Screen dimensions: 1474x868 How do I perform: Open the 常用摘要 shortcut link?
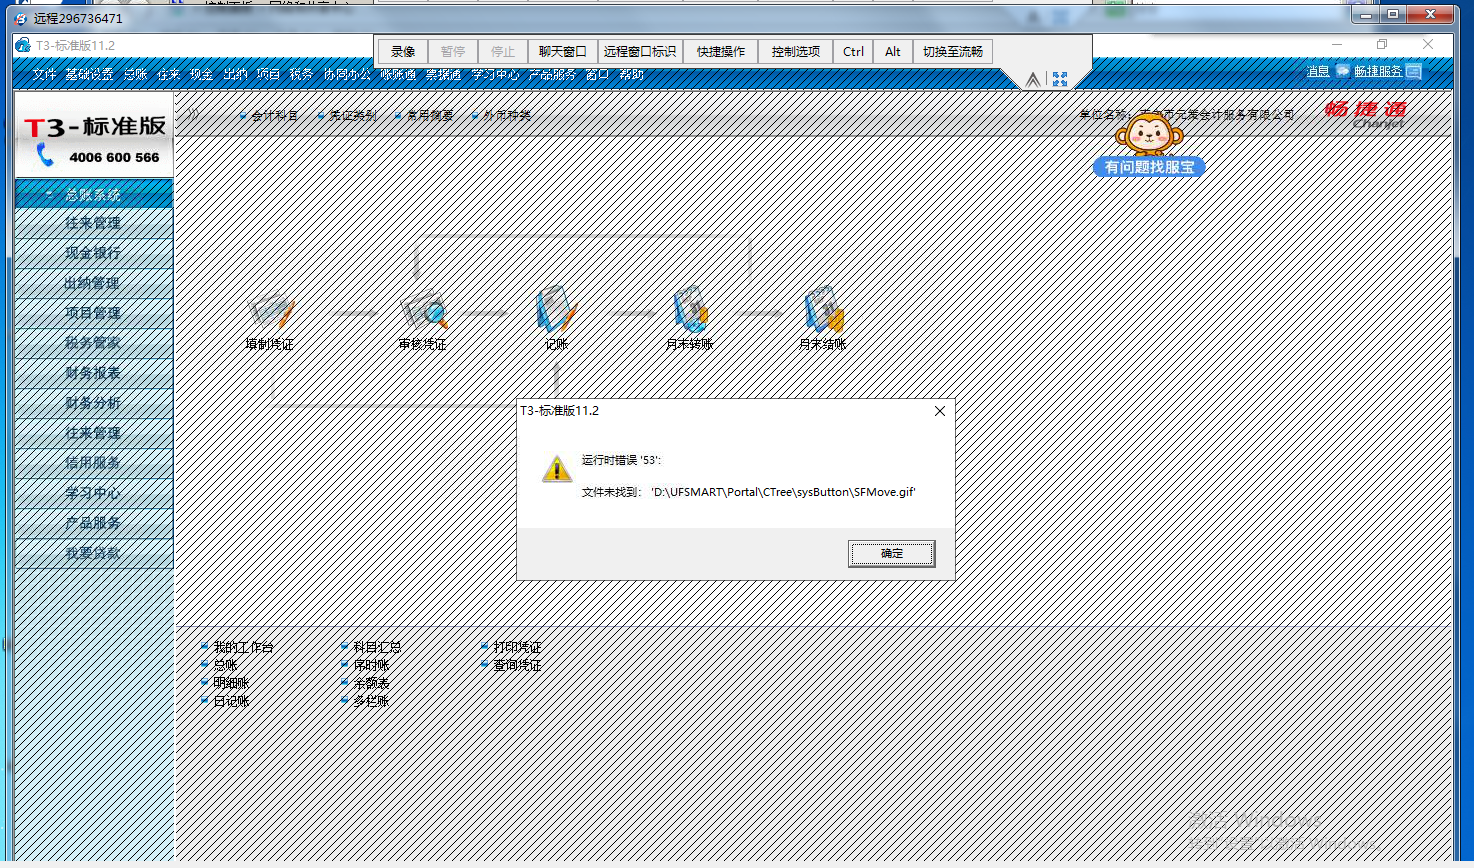[x=430, y=116]
